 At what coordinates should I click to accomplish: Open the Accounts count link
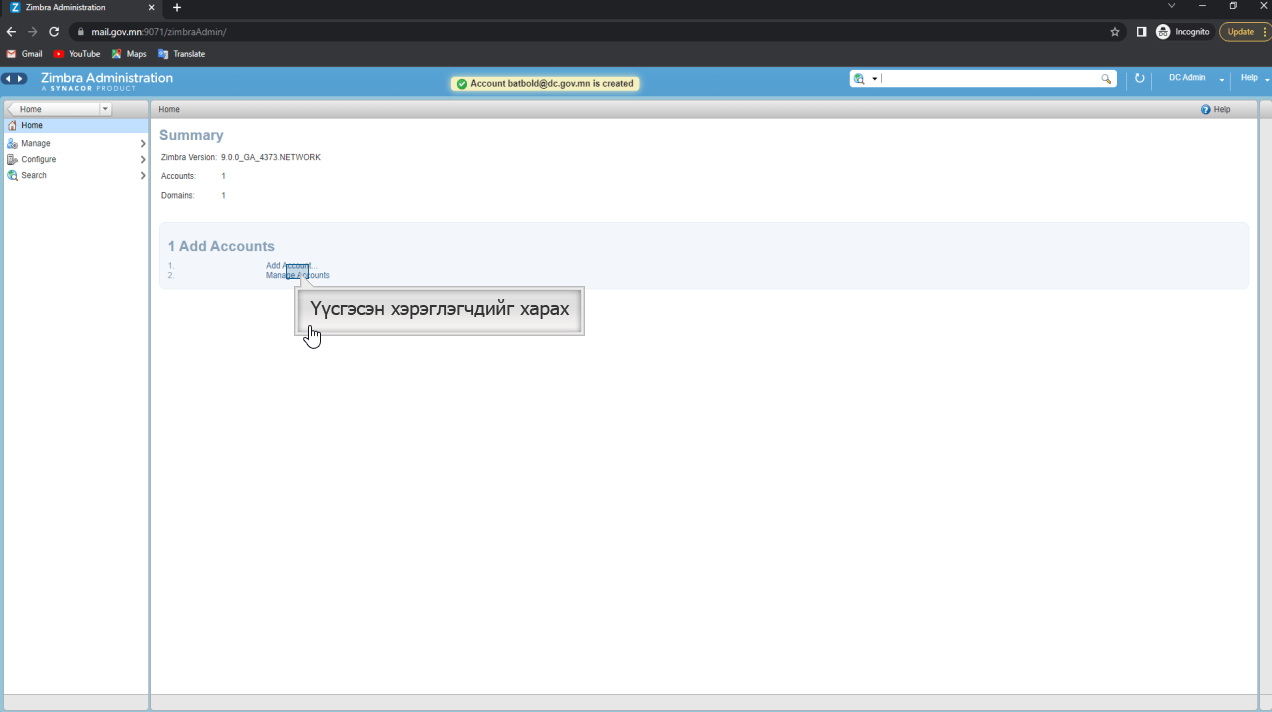coord(223,176)
